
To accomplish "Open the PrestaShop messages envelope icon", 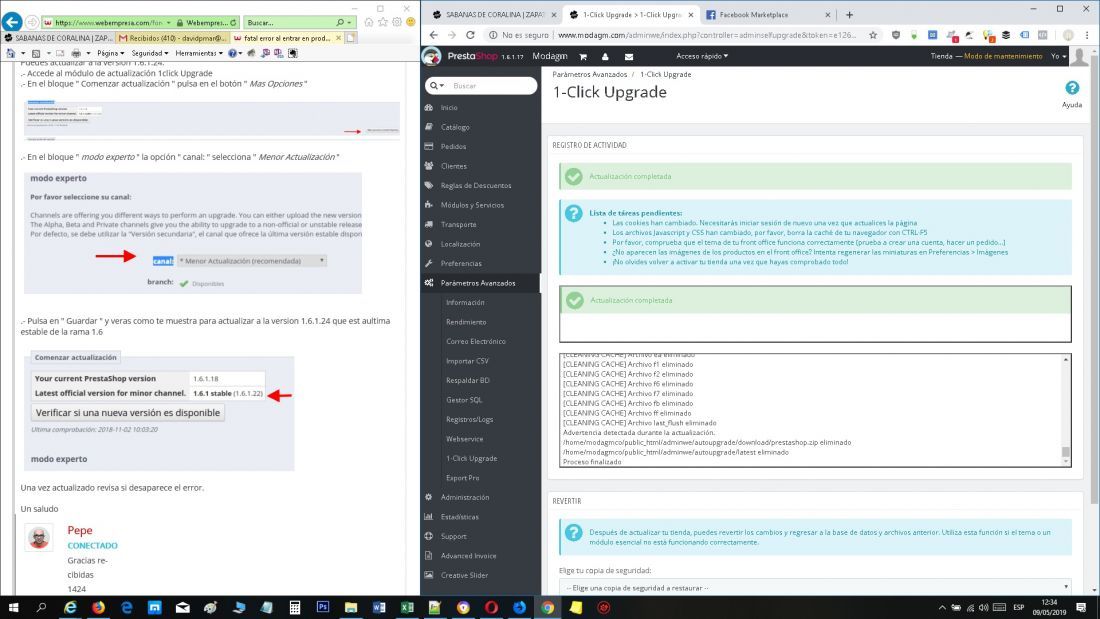I will [629, 56].
